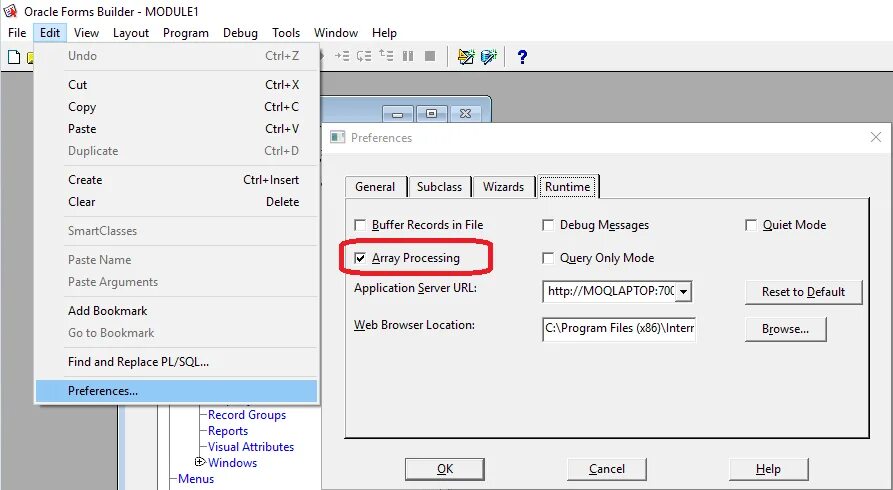Open the Program menu
Image resolution: width=893 pixels, height=490 pixels.
coord(186,33)
